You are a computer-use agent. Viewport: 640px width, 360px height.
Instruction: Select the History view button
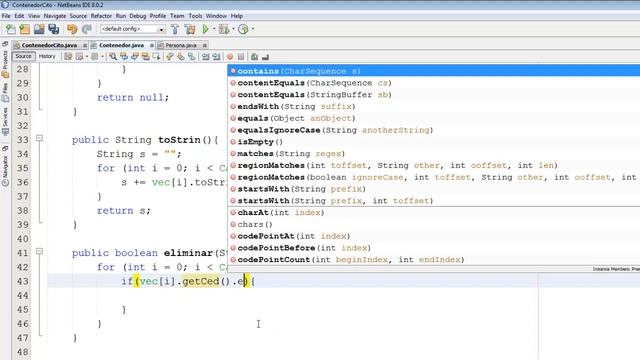click(47, 56)
